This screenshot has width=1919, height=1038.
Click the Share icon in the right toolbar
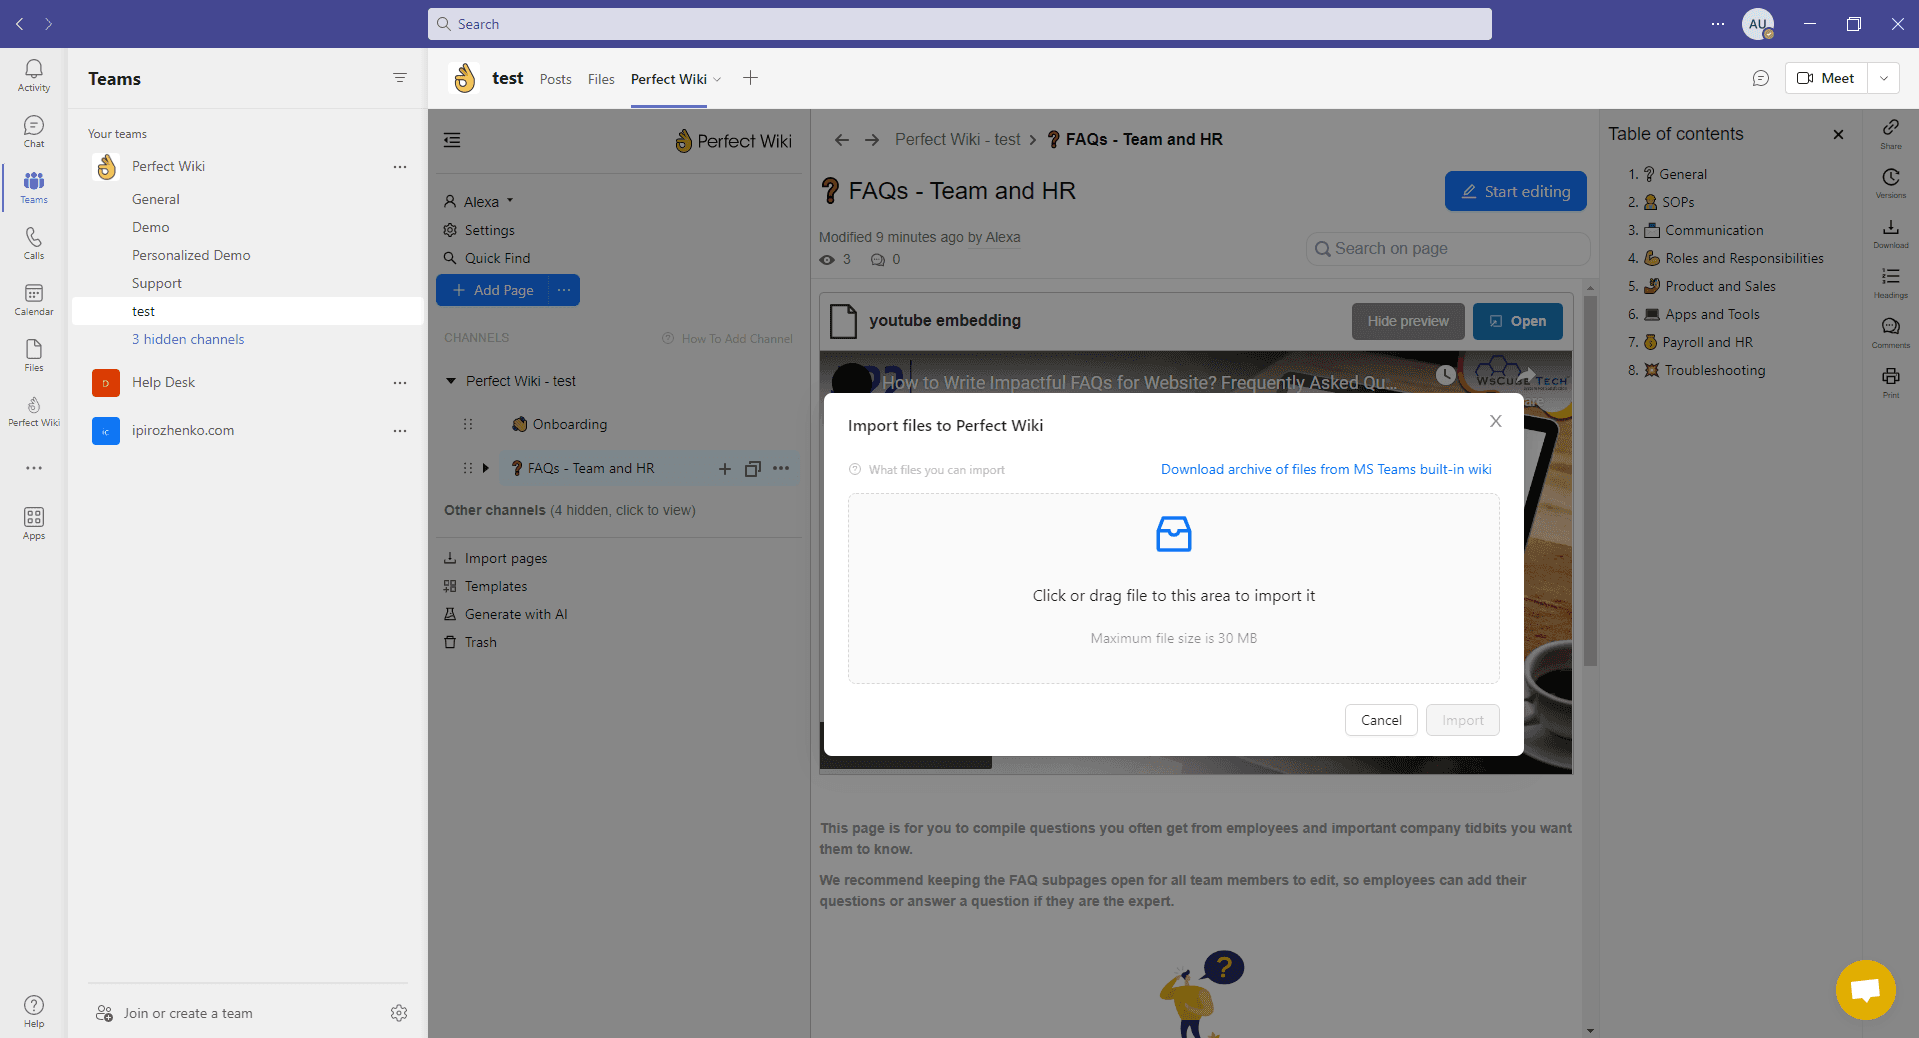point(1891,133)
